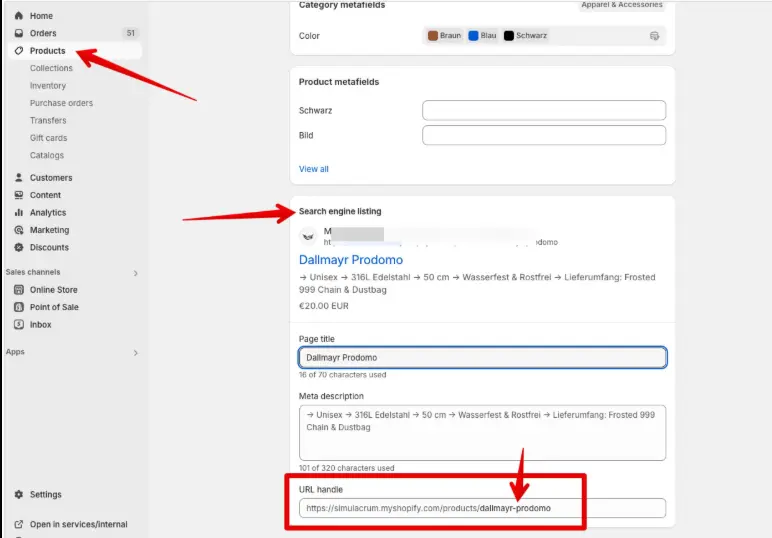Click View all metafields link
This screenshot has width=772, height=538.
click(x=314, y=169)
